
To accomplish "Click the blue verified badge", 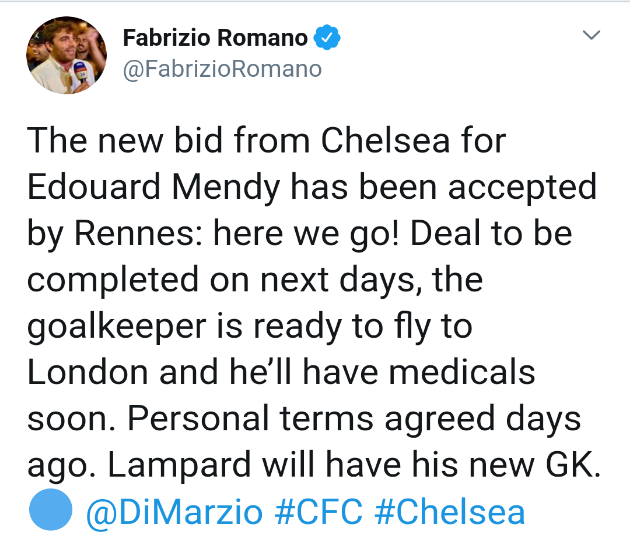I will pos(328,39).
